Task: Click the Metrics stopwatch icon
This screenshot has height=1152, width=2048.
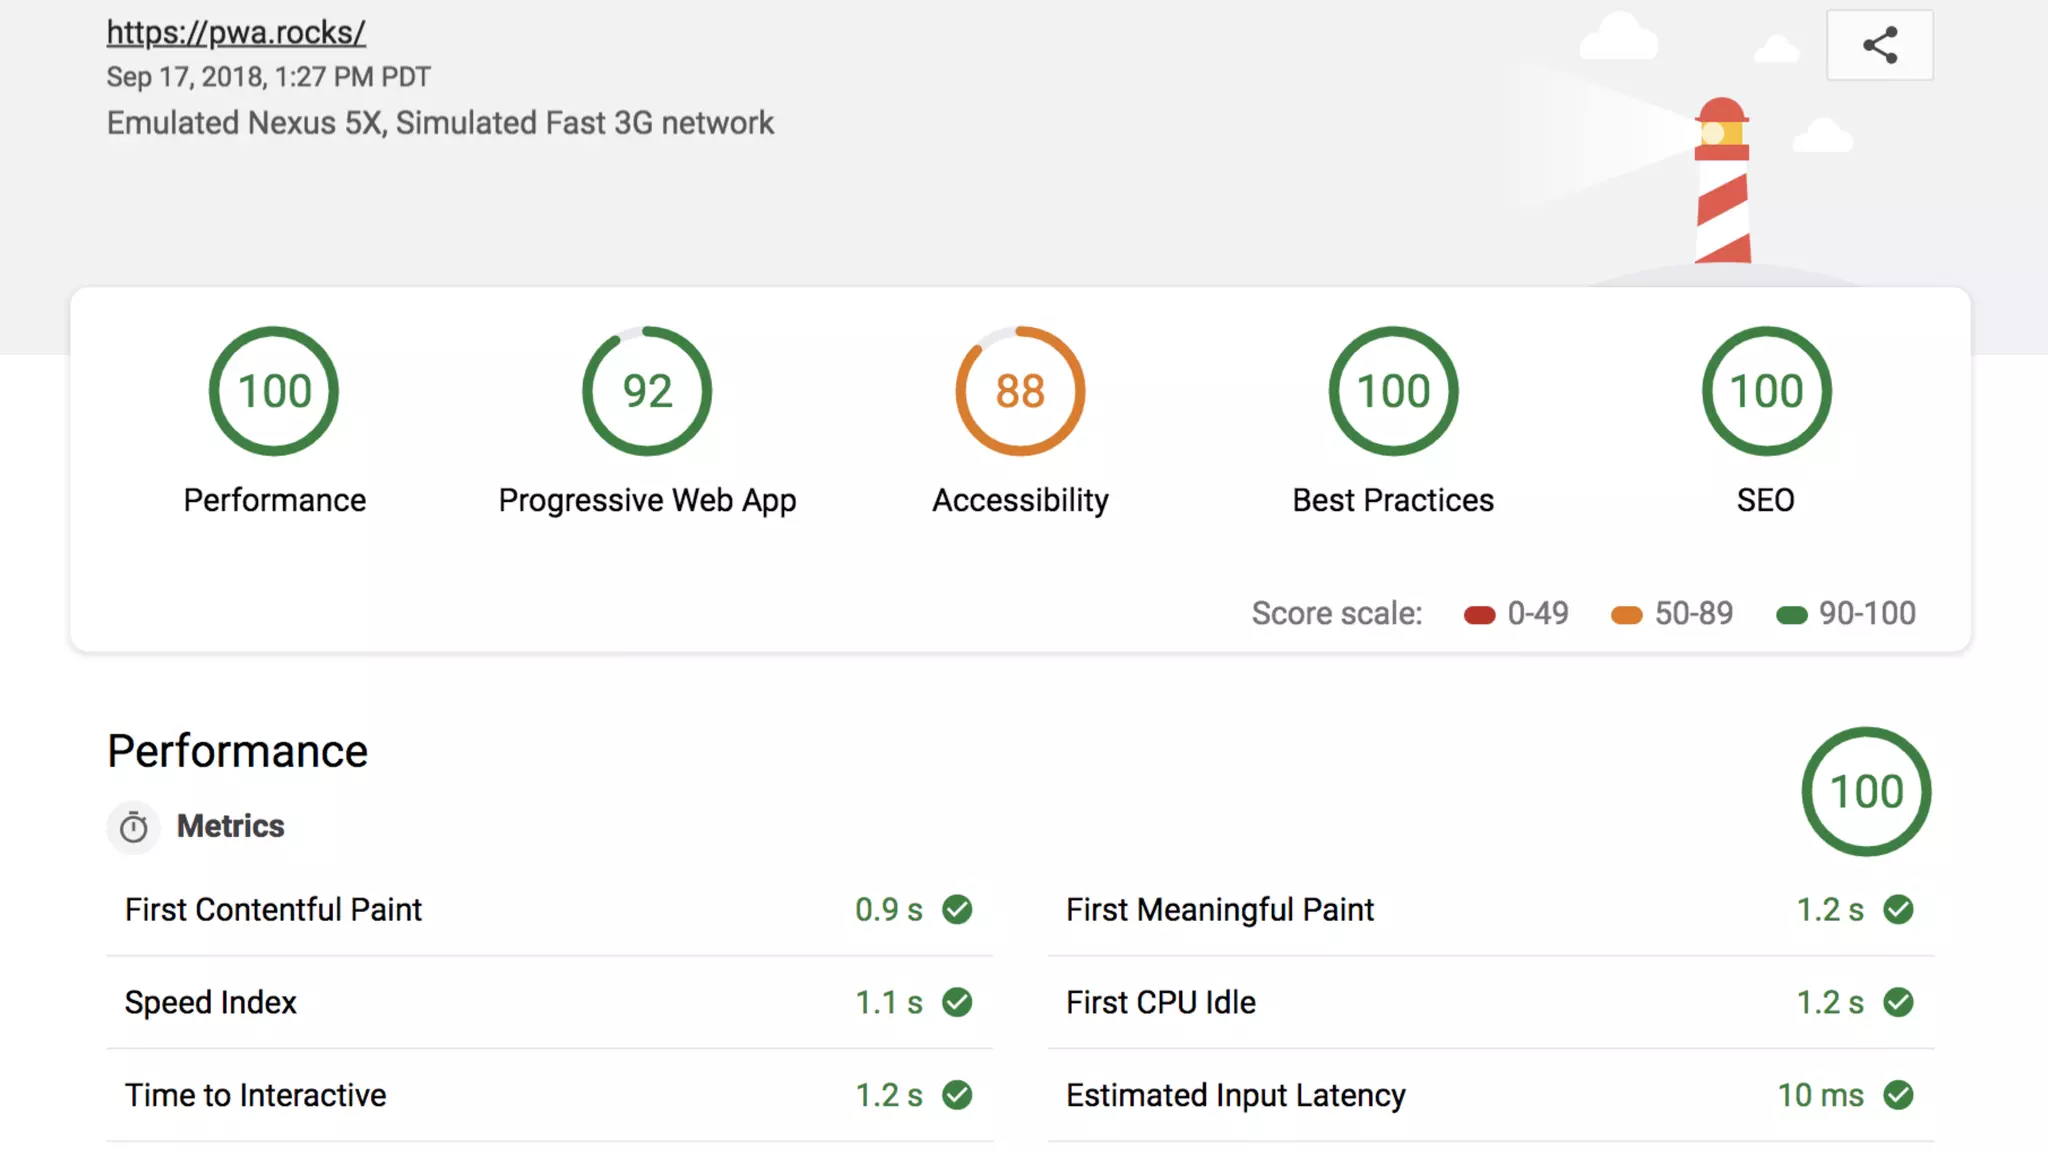Action: coord(133,827)
